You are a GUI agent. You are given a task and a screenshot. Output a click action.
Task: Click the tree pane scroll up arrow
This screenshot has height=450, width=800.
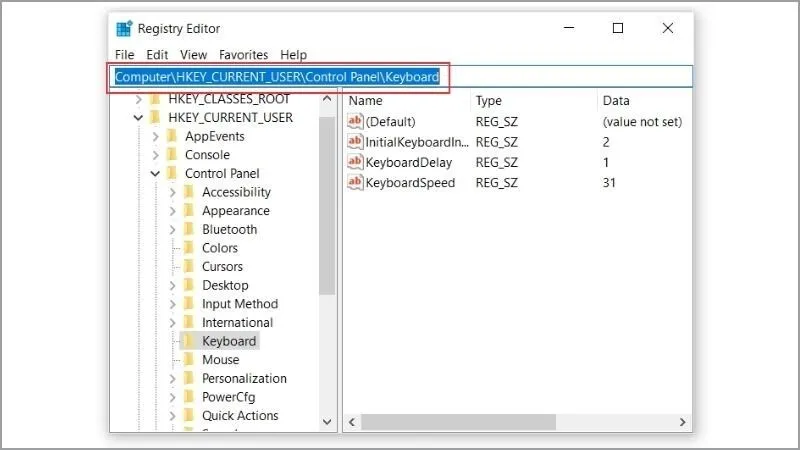[x=327, y=98]
